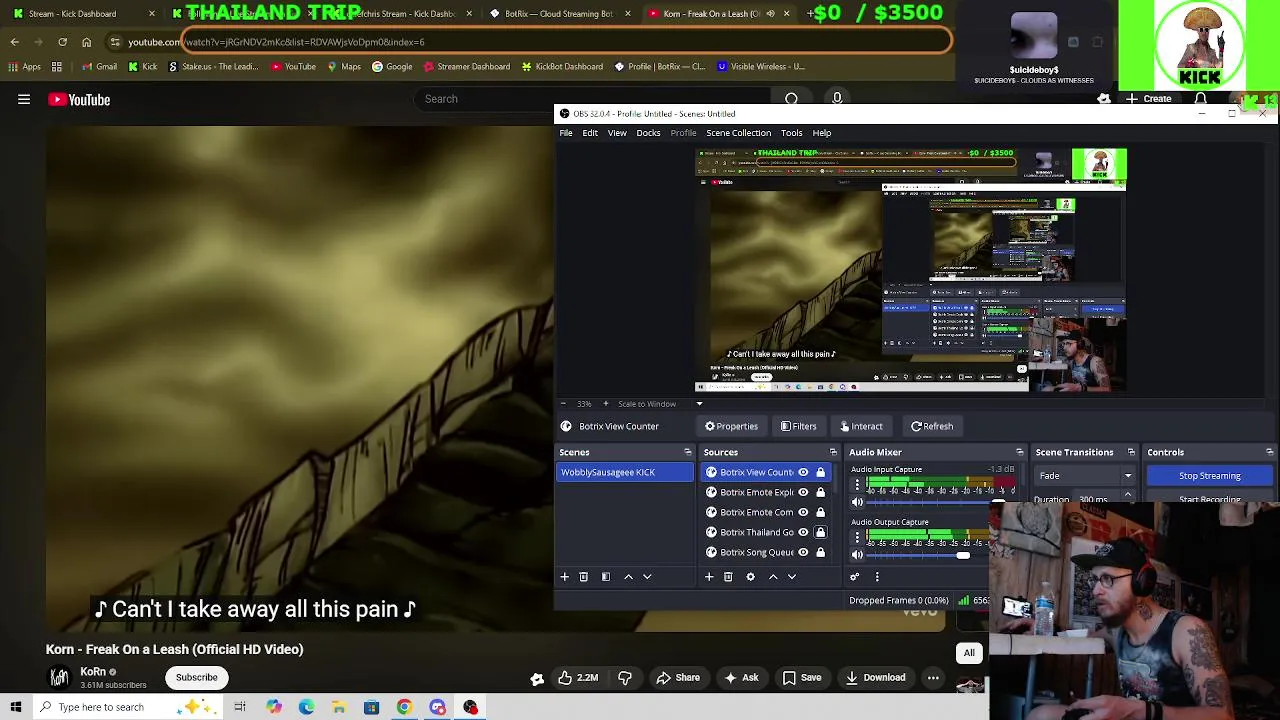The height and width of the screenshot is (720, 1280).
Task: Open more actions ellipsis under video
Action: coord(933,677)
